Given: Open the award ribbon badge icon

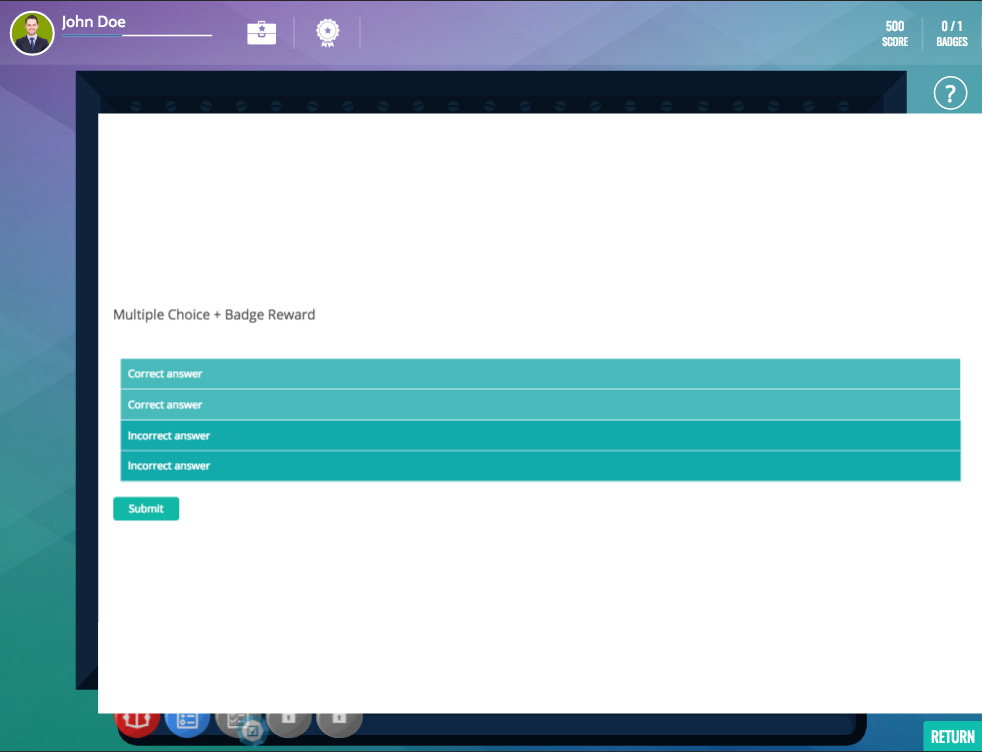Looking at the screenshot, I should coord(327,33).
